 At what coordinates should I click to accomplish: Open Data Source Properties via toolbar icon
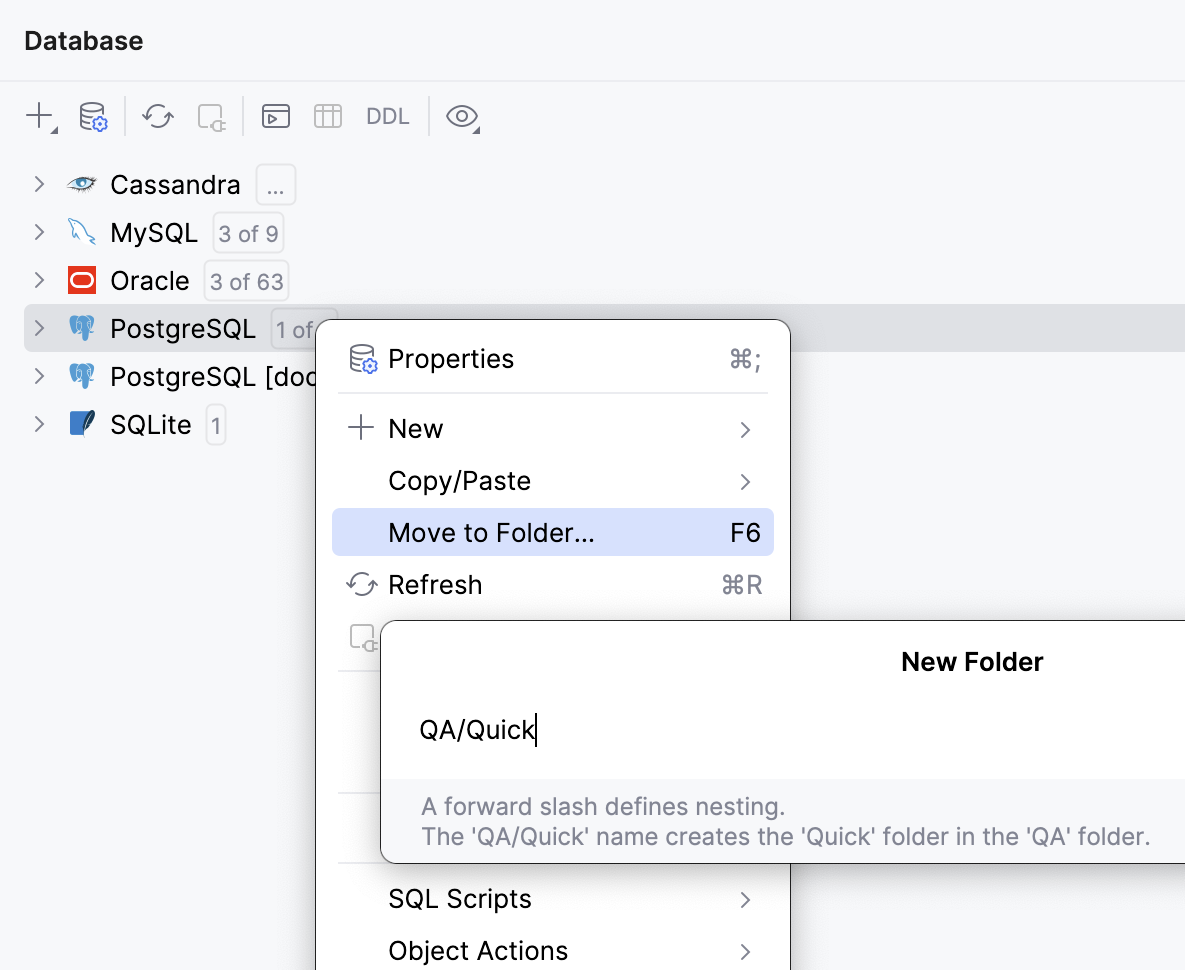[x=92, y=116]
